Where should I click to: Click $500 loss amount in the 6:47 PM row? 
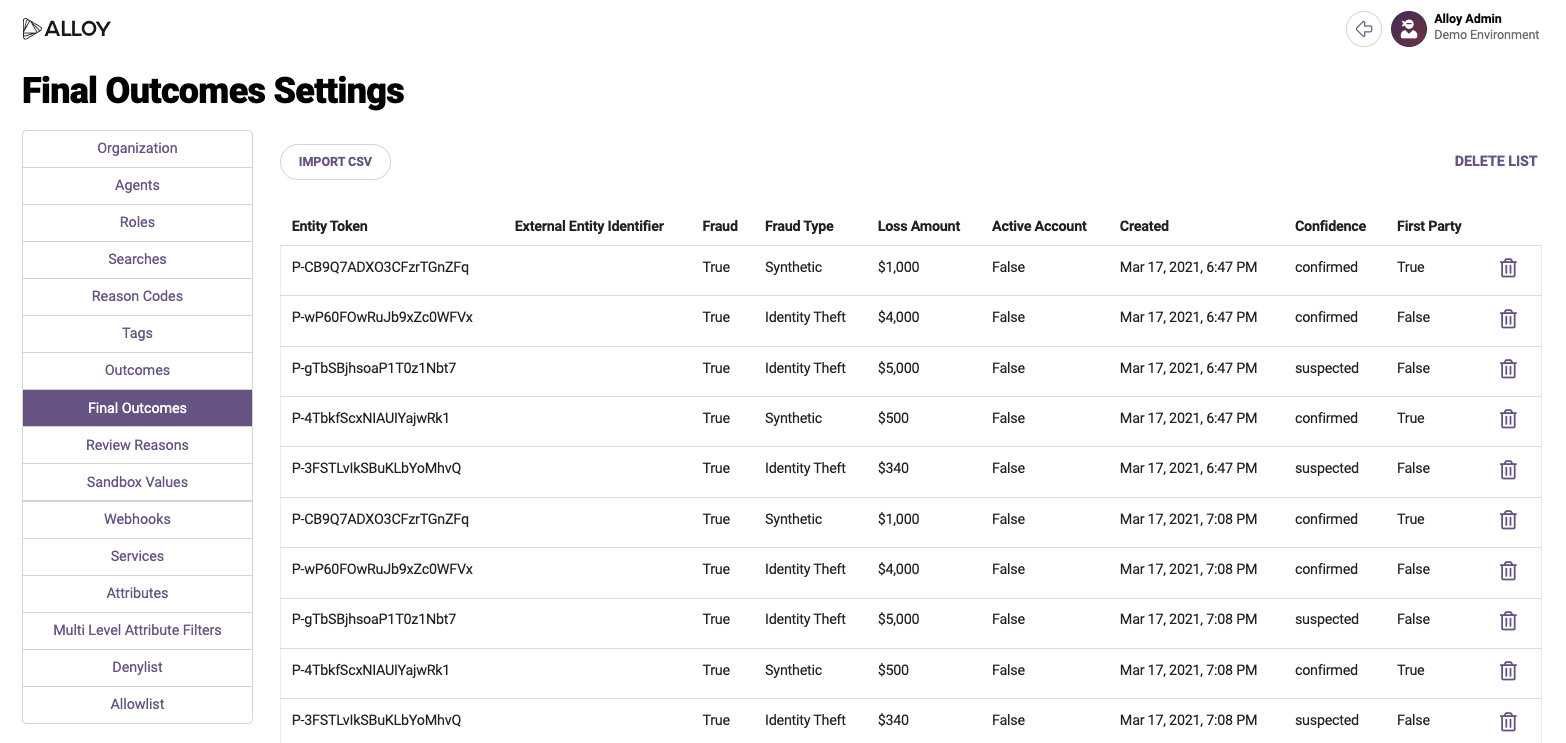click(893, 418)
